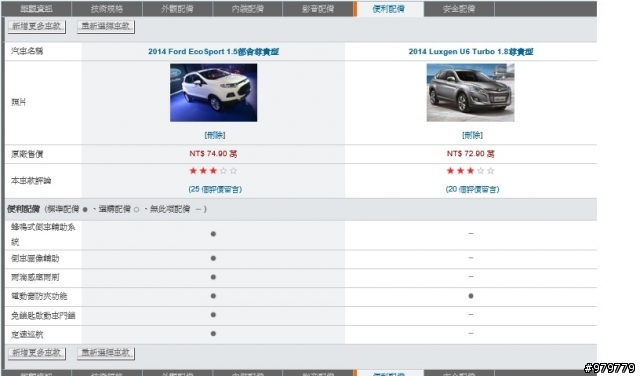This screenshot has width=640, height=376.
Task: Click the 汽車名稱 row label
Action: [x=27, y=51]
